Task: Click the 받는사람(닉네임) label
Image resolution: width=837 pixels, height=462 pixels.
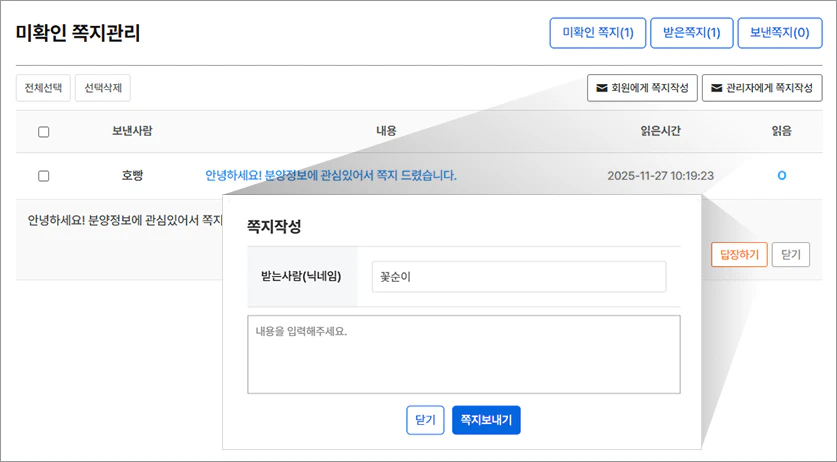Action: coord(301,277)
